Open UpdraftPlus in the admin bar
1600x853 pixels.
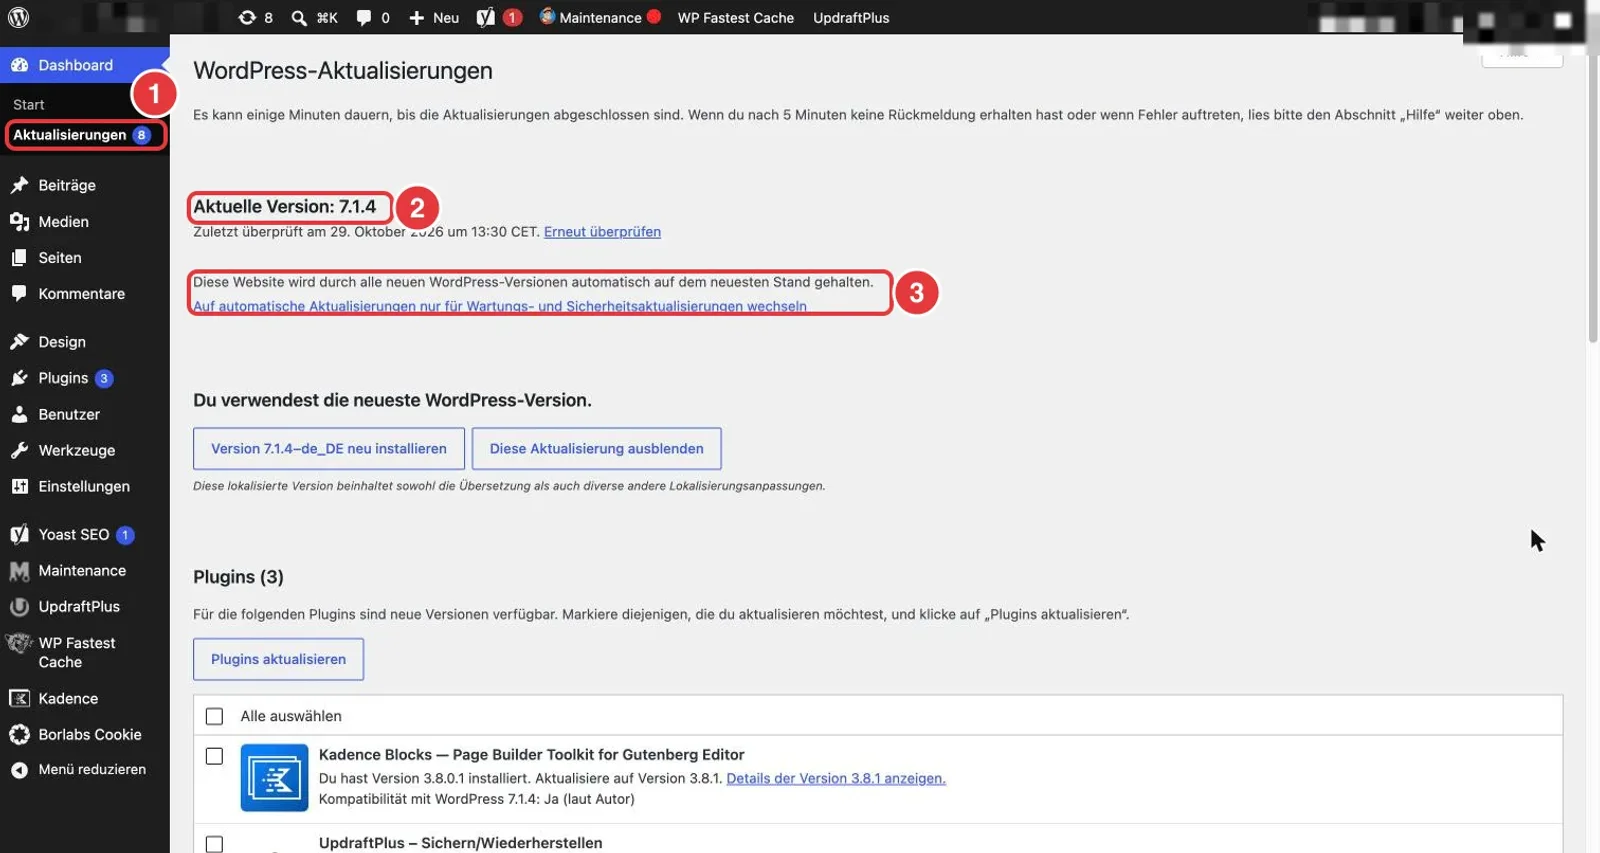(x=851, y=18)
